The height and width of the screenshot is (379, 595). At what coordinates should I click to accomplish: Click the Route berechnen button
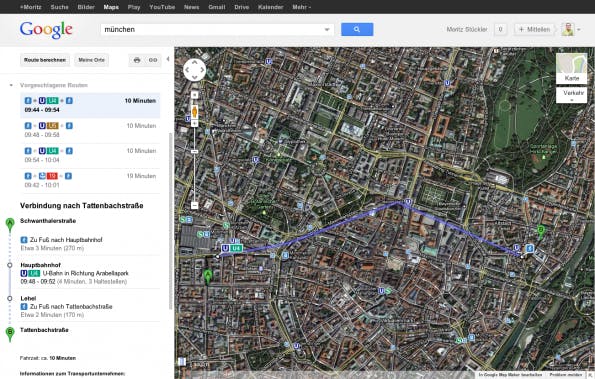pyautogui.click(x=45, y=60)
